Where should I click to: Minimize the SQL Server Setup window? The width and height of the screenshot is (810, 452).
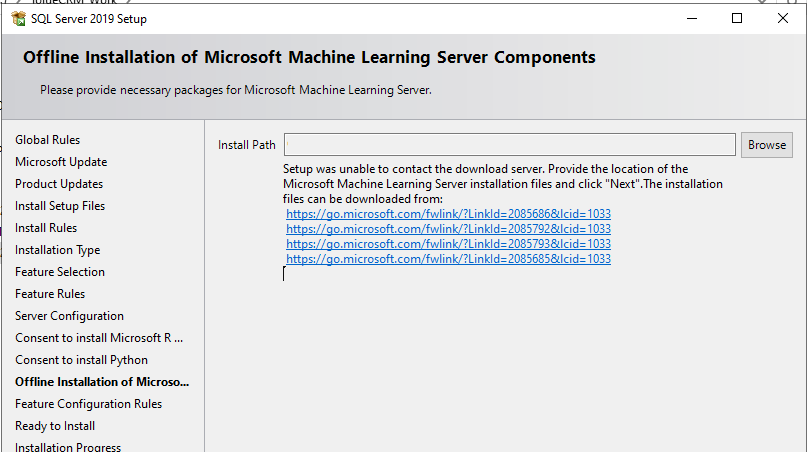click(692, 19)
